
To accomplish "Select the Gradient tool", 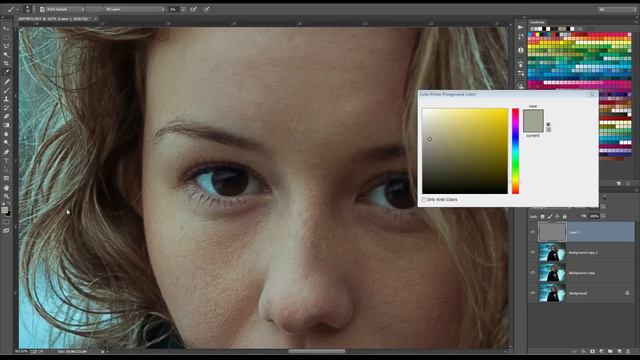I will [x=6, y=125].
